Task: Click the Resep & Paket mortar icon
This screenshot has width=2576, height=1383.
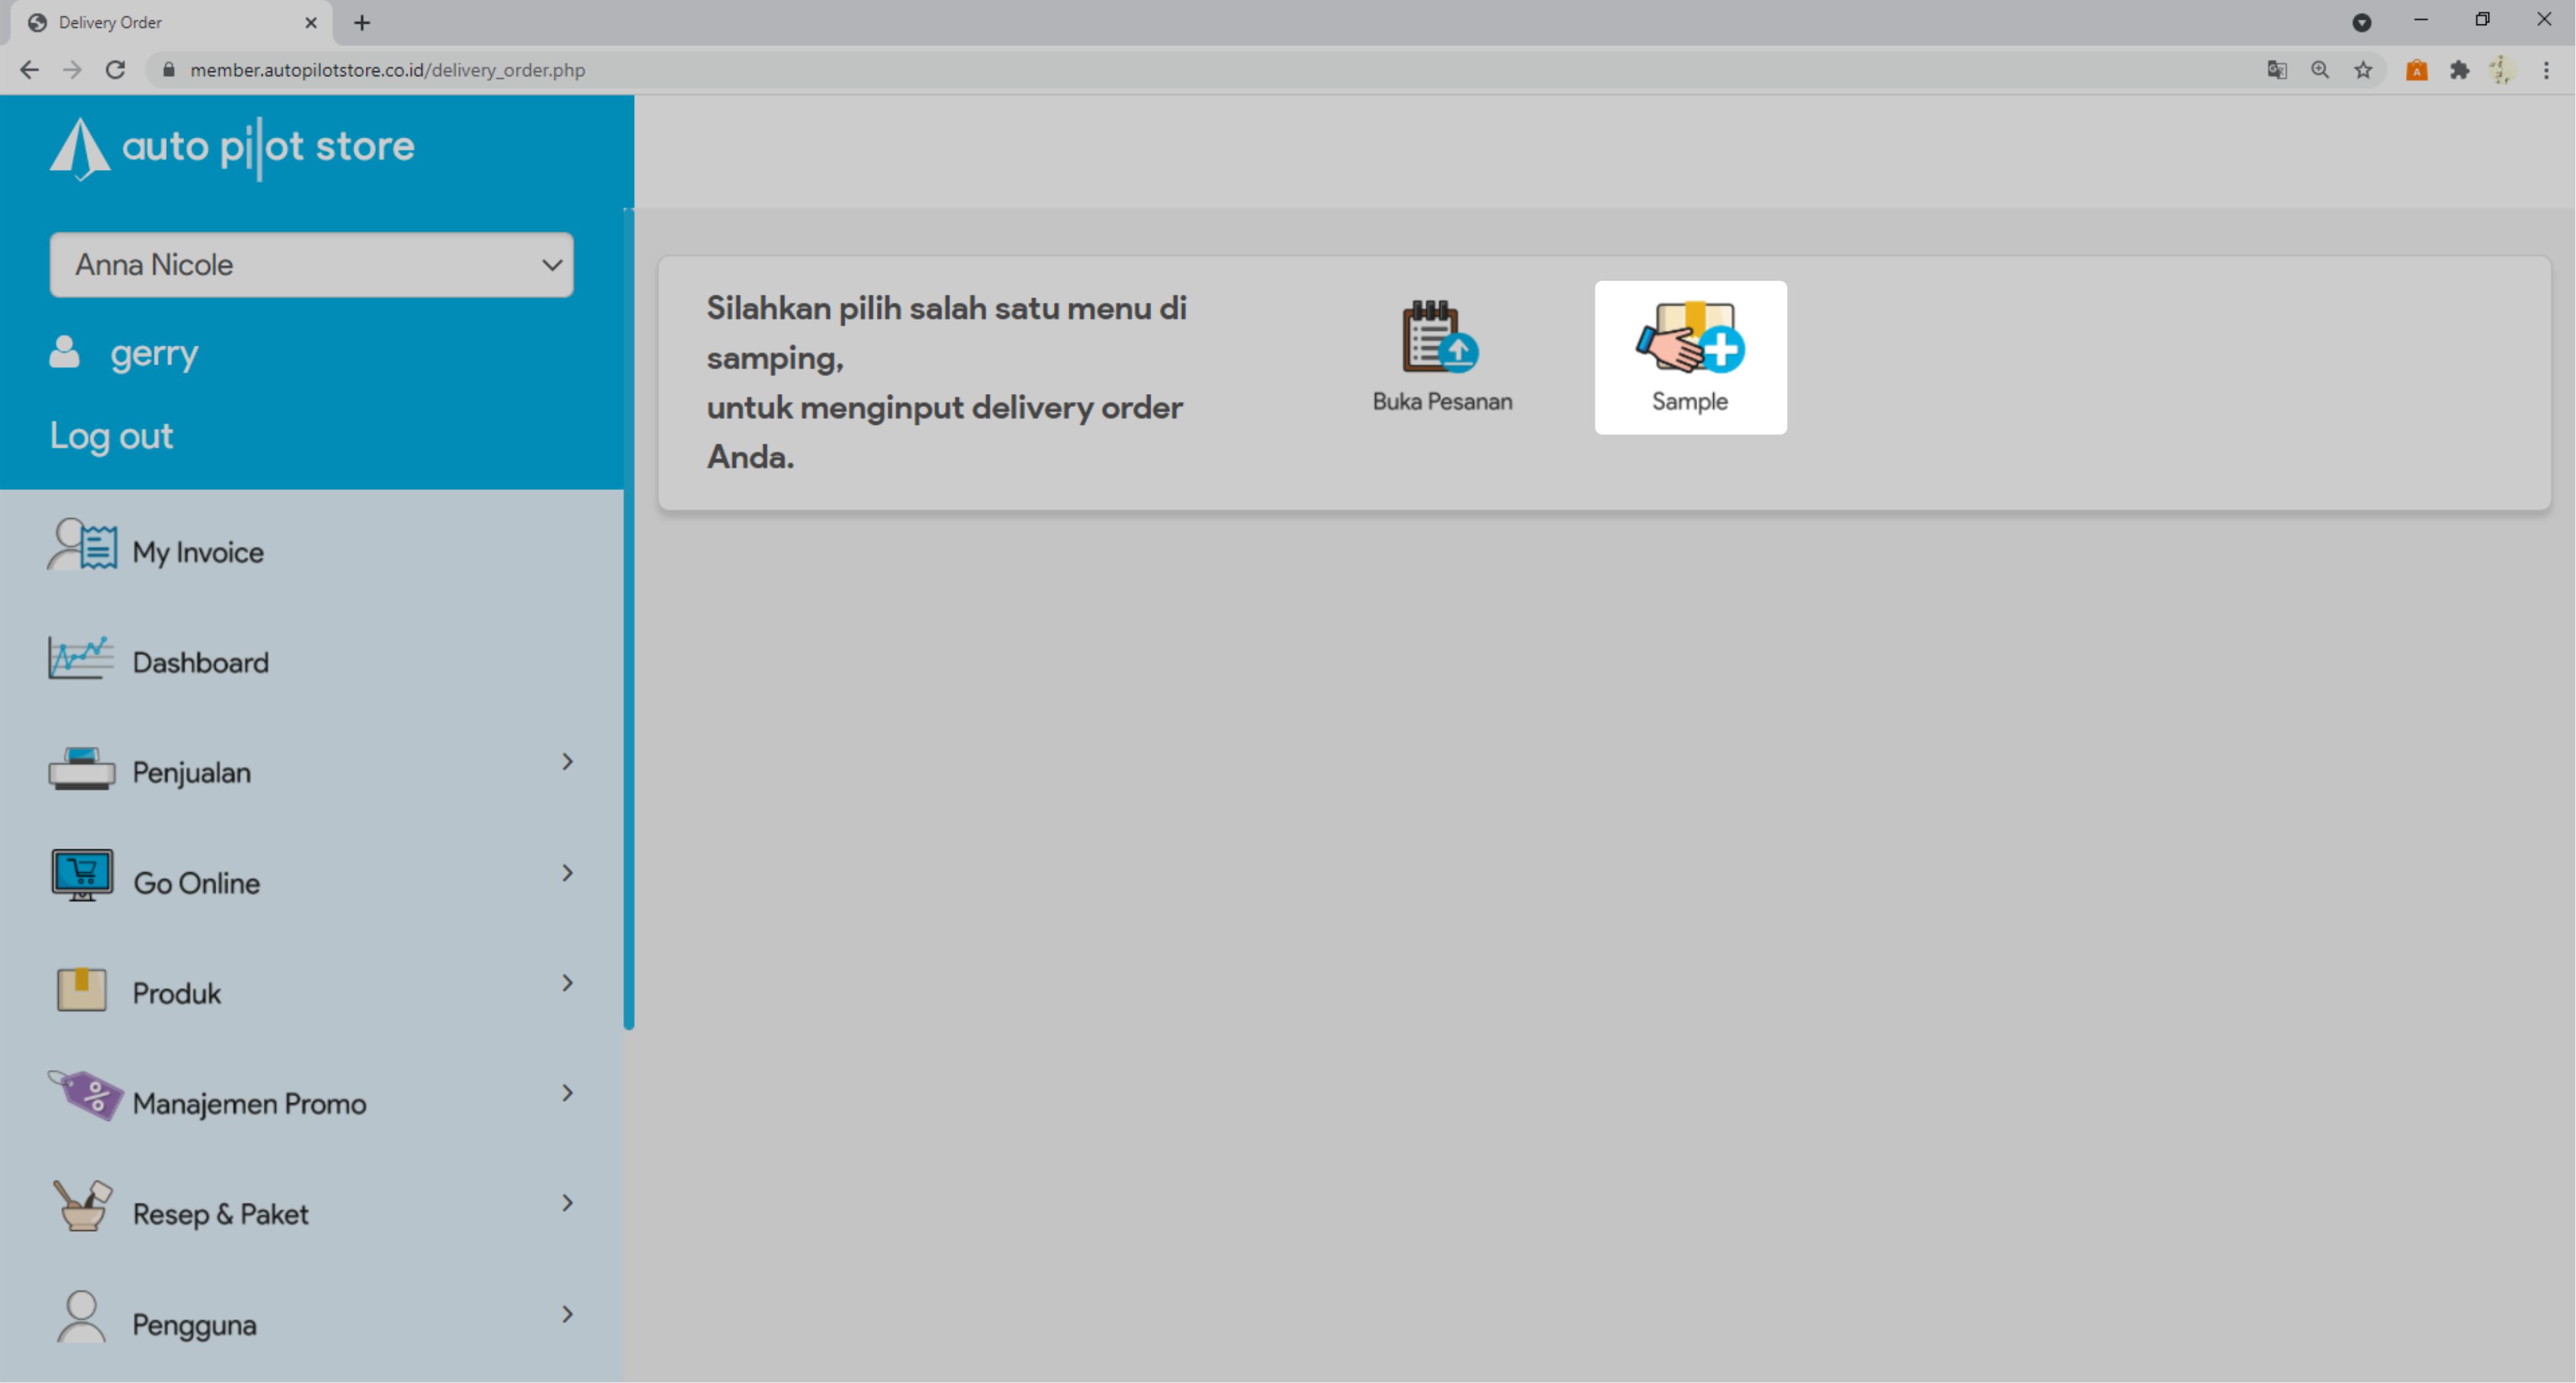Action: click(82, 1206)
